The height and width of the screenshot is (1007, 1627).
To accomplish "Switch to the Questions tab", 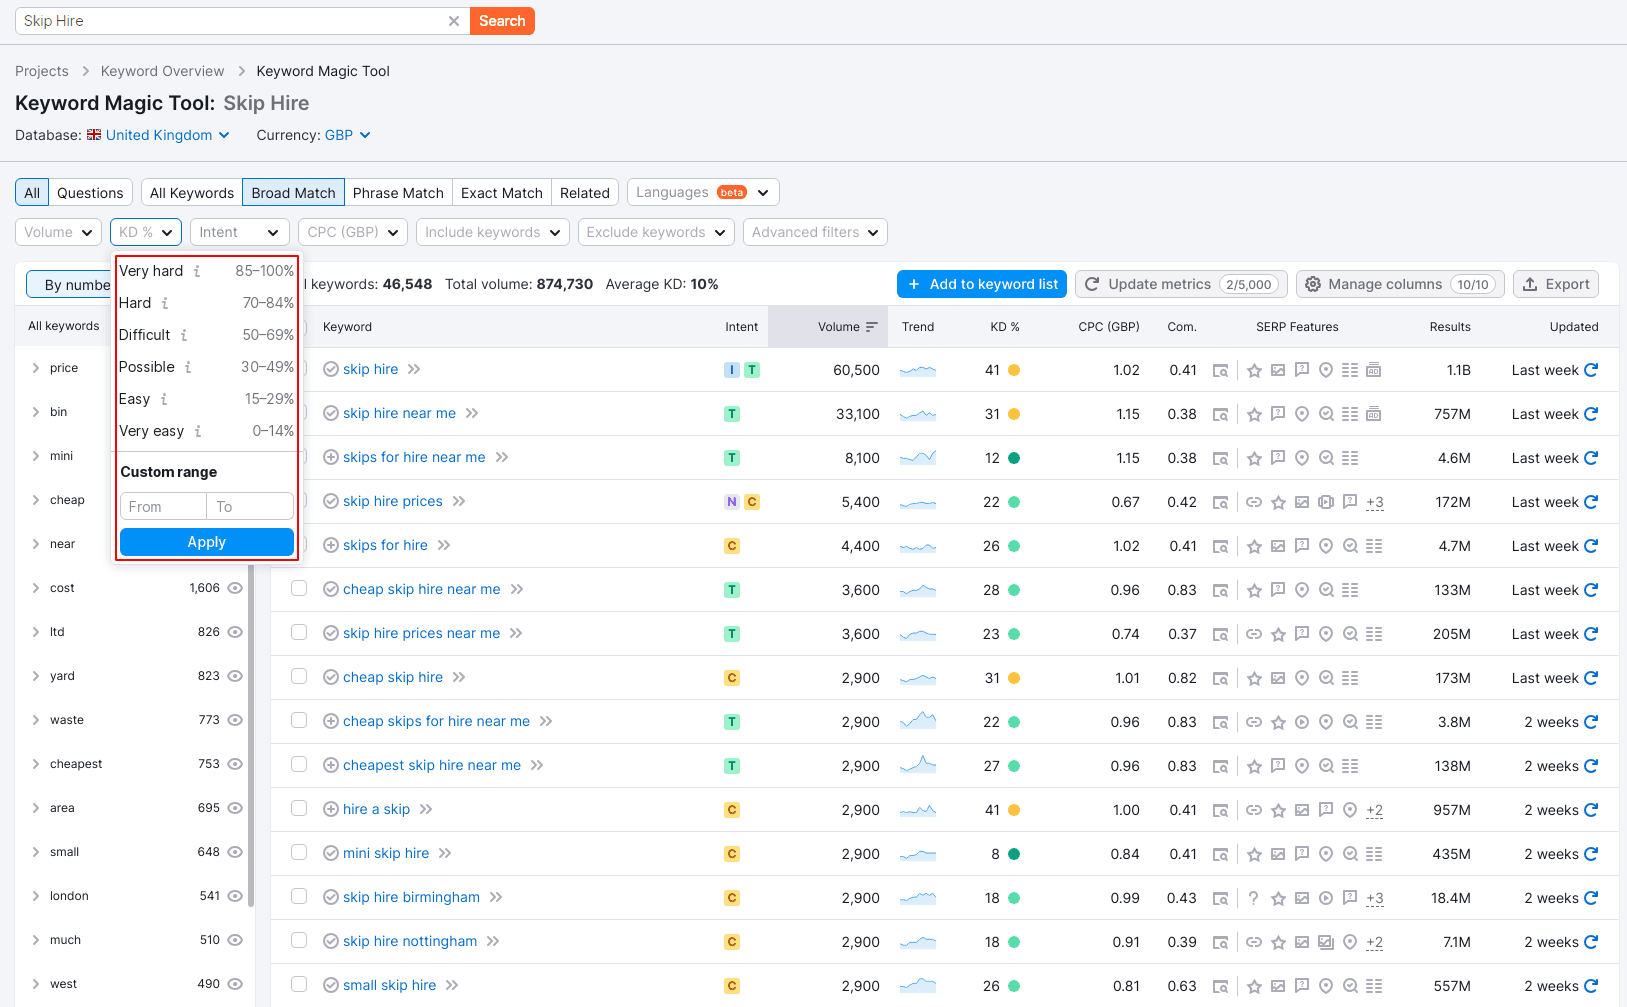I will pos(90,193).
